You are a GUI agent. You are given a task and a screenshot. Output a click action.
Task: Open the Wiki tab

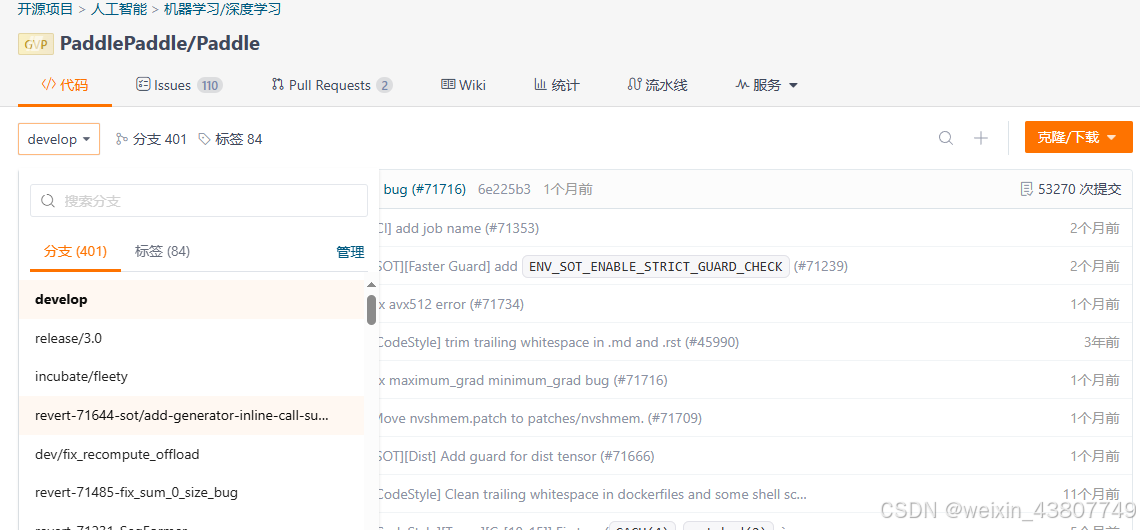(x=464, y=85)
